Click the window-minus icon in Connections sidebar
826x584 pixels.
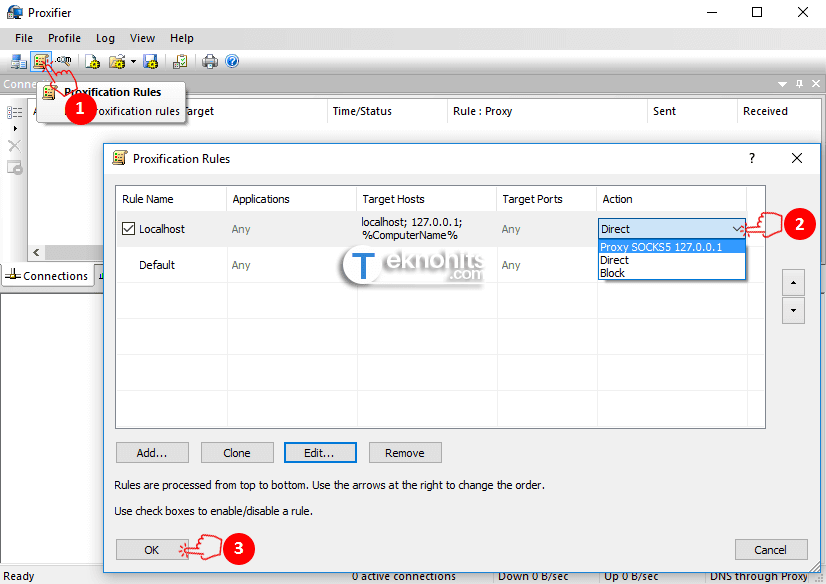(15, 167)
